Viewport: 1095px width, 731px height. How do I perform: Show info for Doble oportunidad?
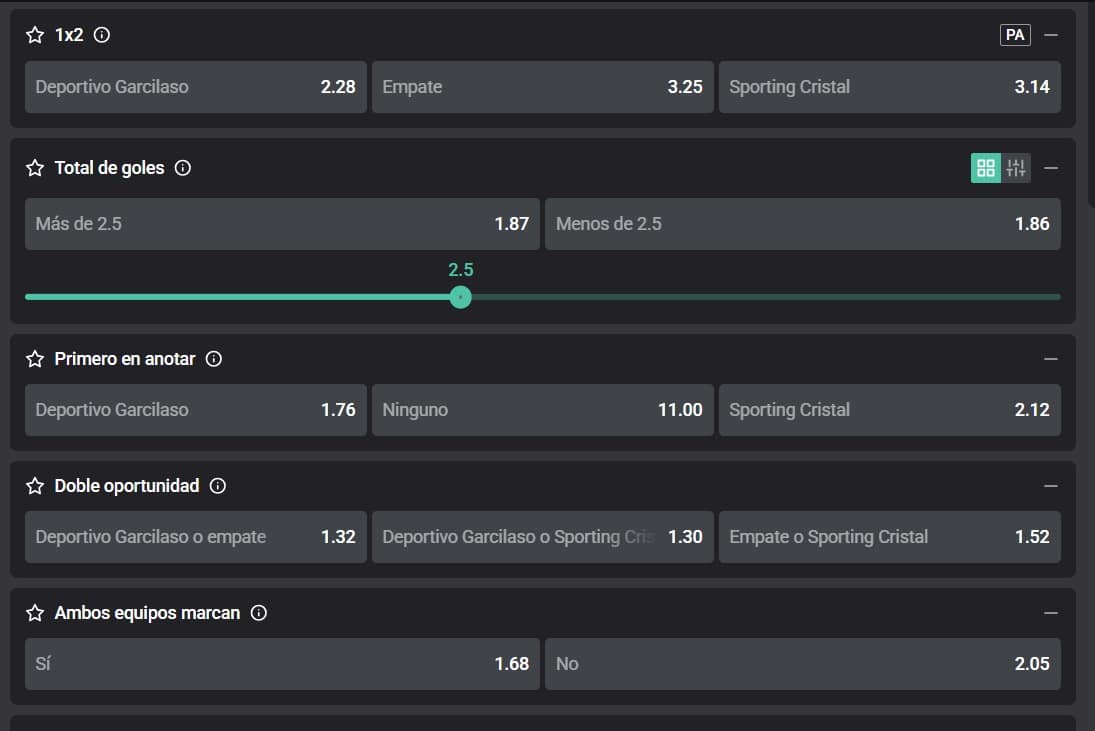218,486
